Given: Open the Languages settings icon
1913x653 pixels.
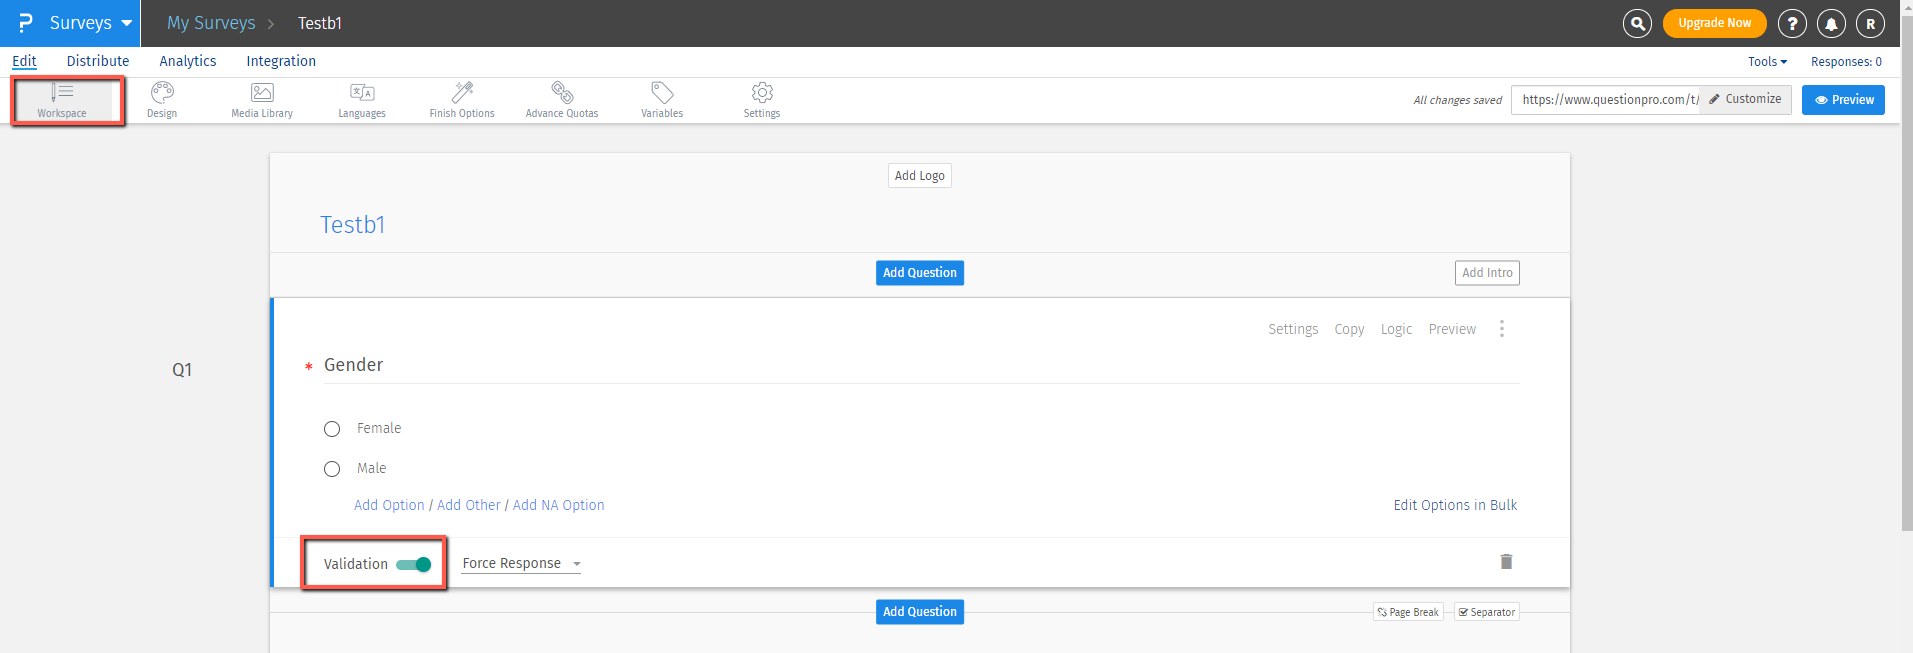Looking at the screenshot, I should click(x=362, y=99).
